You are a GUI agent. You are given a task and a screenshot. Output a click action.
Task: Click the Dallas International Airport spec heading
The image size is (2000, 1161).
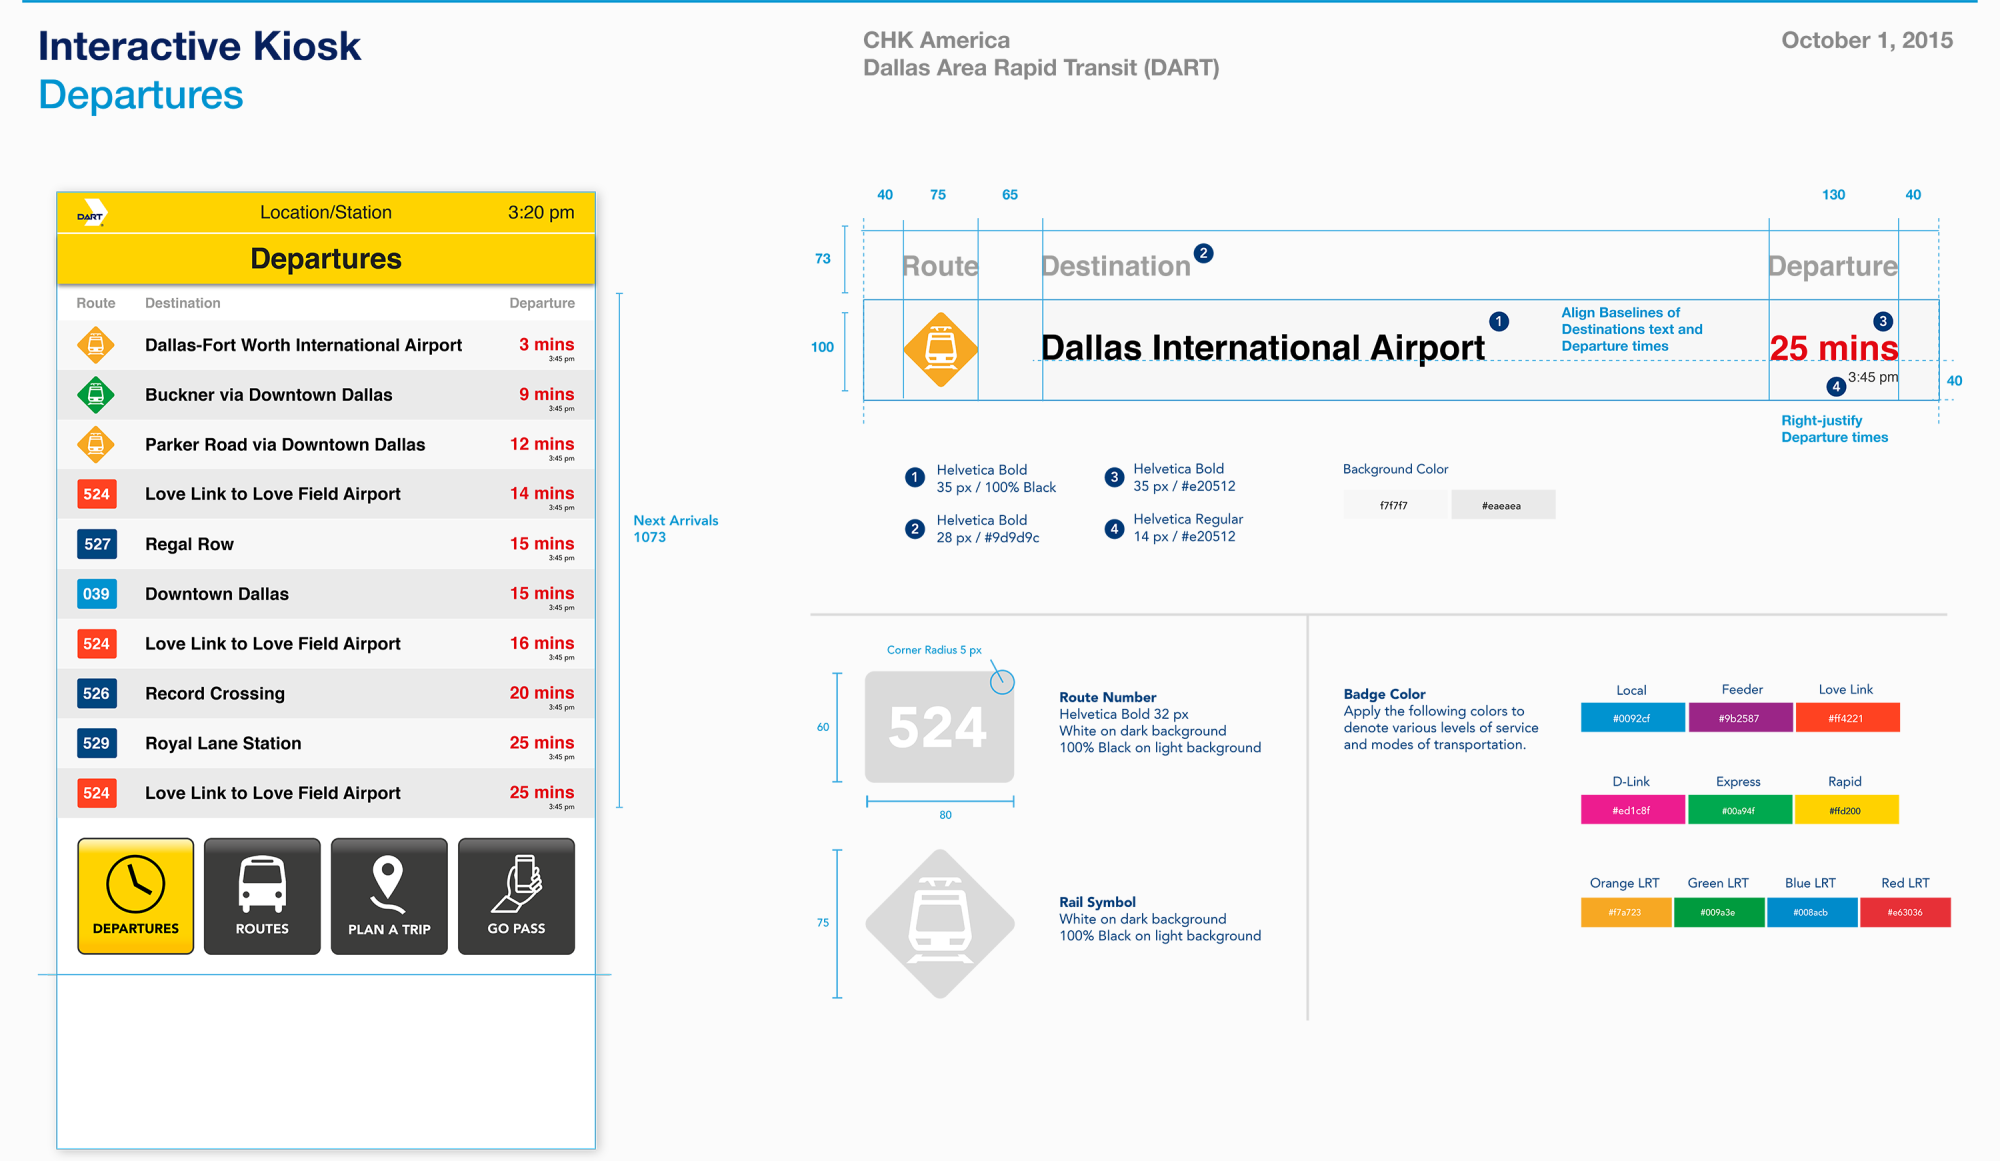click(1263, 348)
